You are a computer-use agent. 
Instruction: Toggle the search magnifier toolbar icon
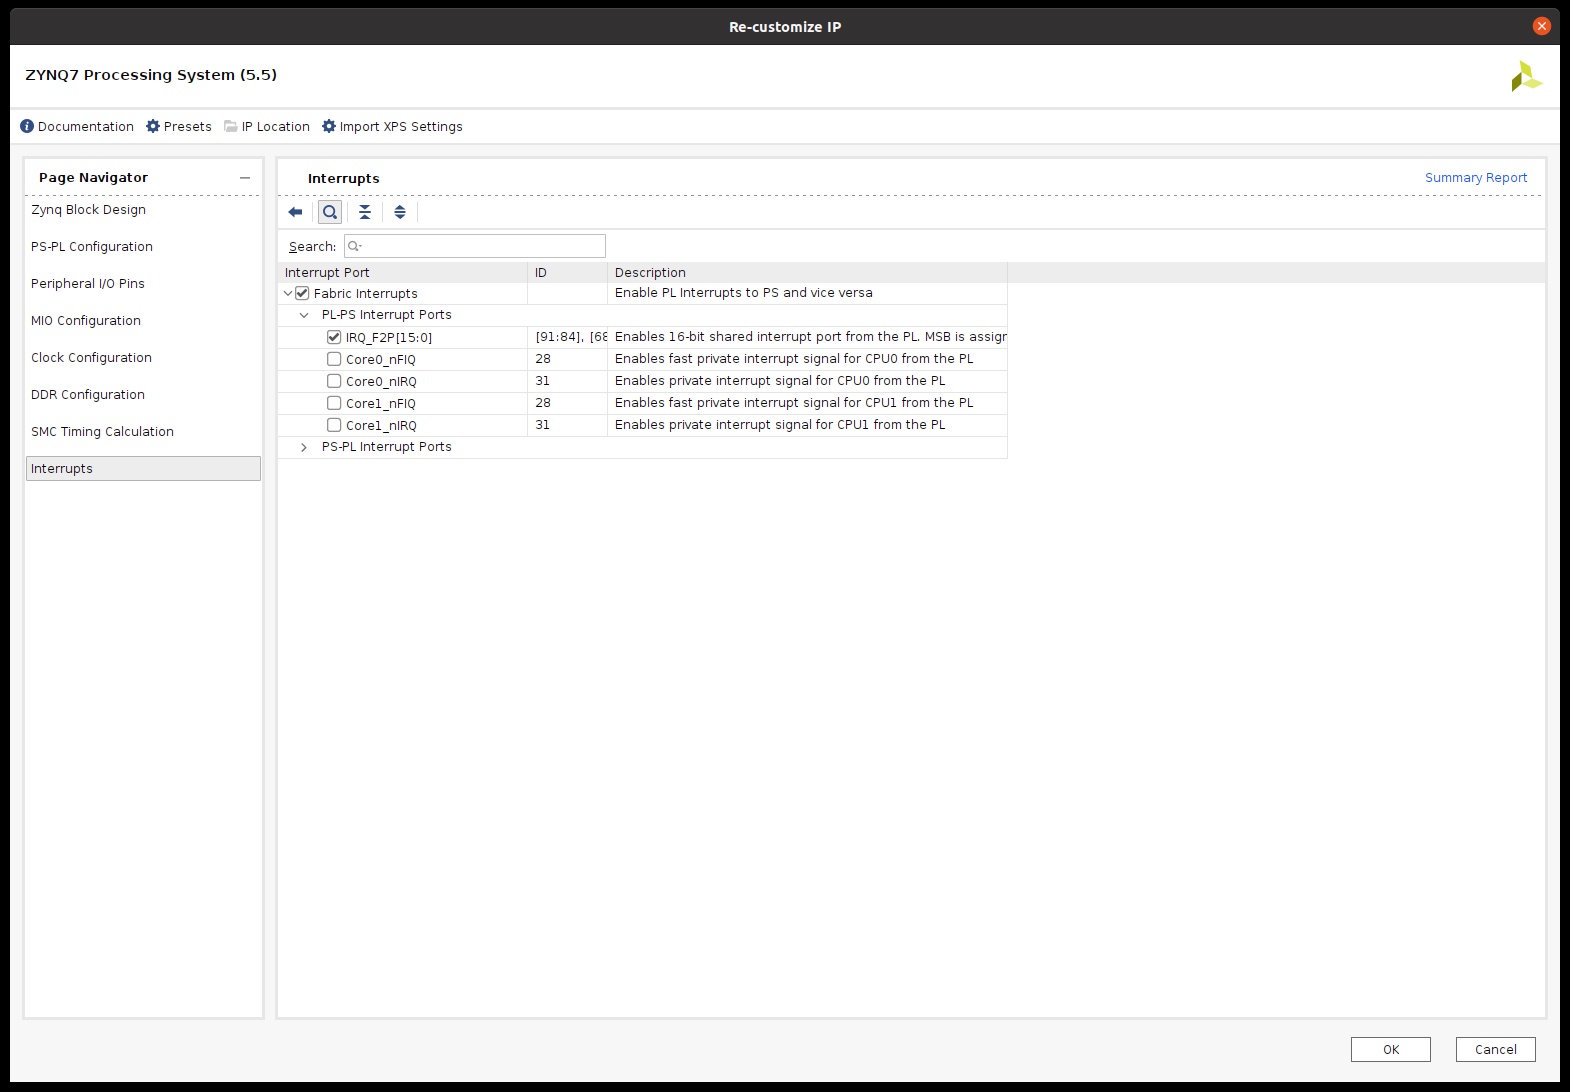point(330,212)
